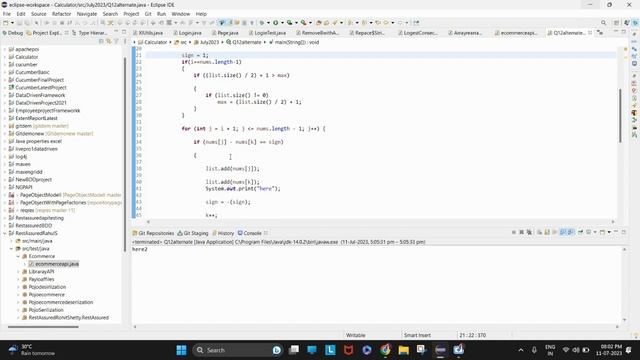
Task: Click the green Run button in toolbar
Action: [x=276, y=23]
